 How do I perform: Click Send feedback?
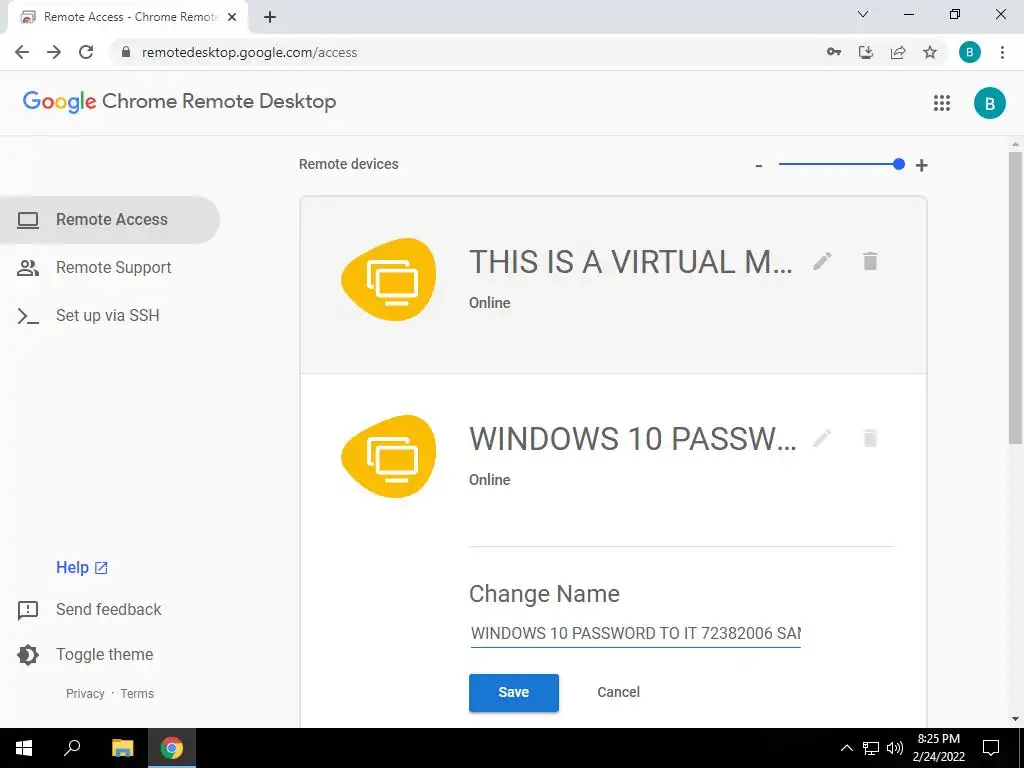pos(89,609)
